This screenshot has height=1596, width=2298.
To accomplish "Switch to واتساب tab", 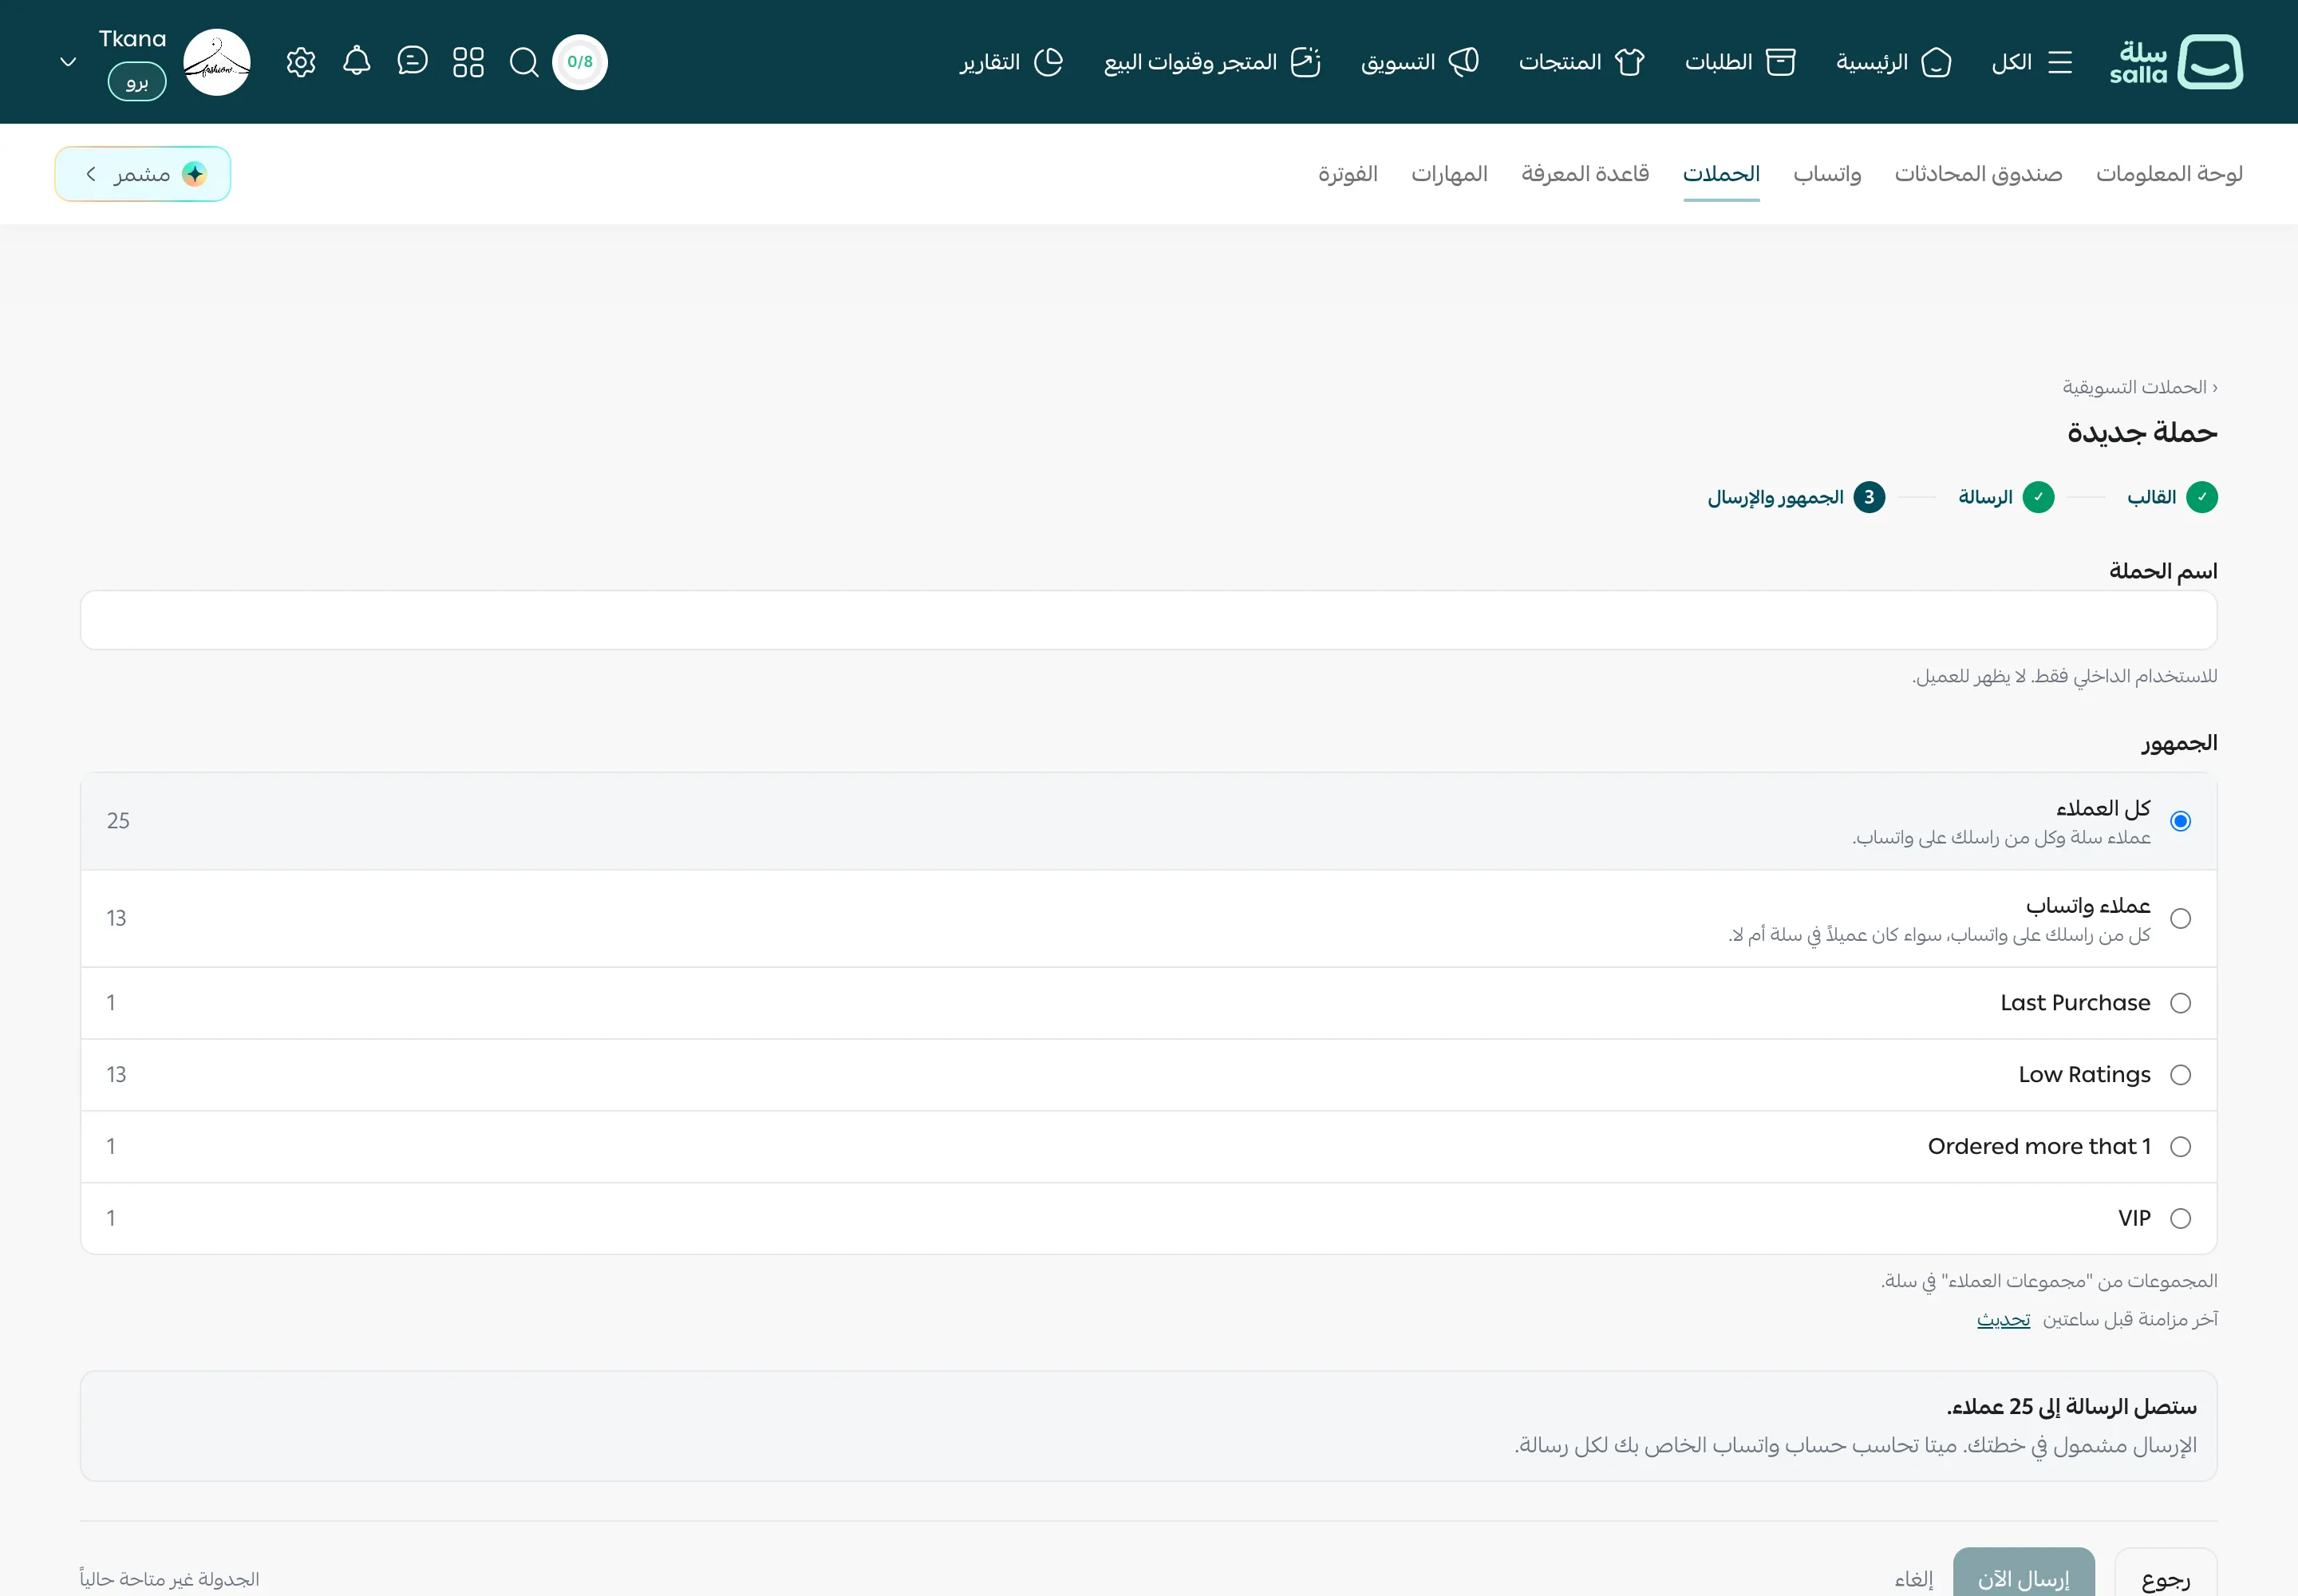I will [1827, 174].
